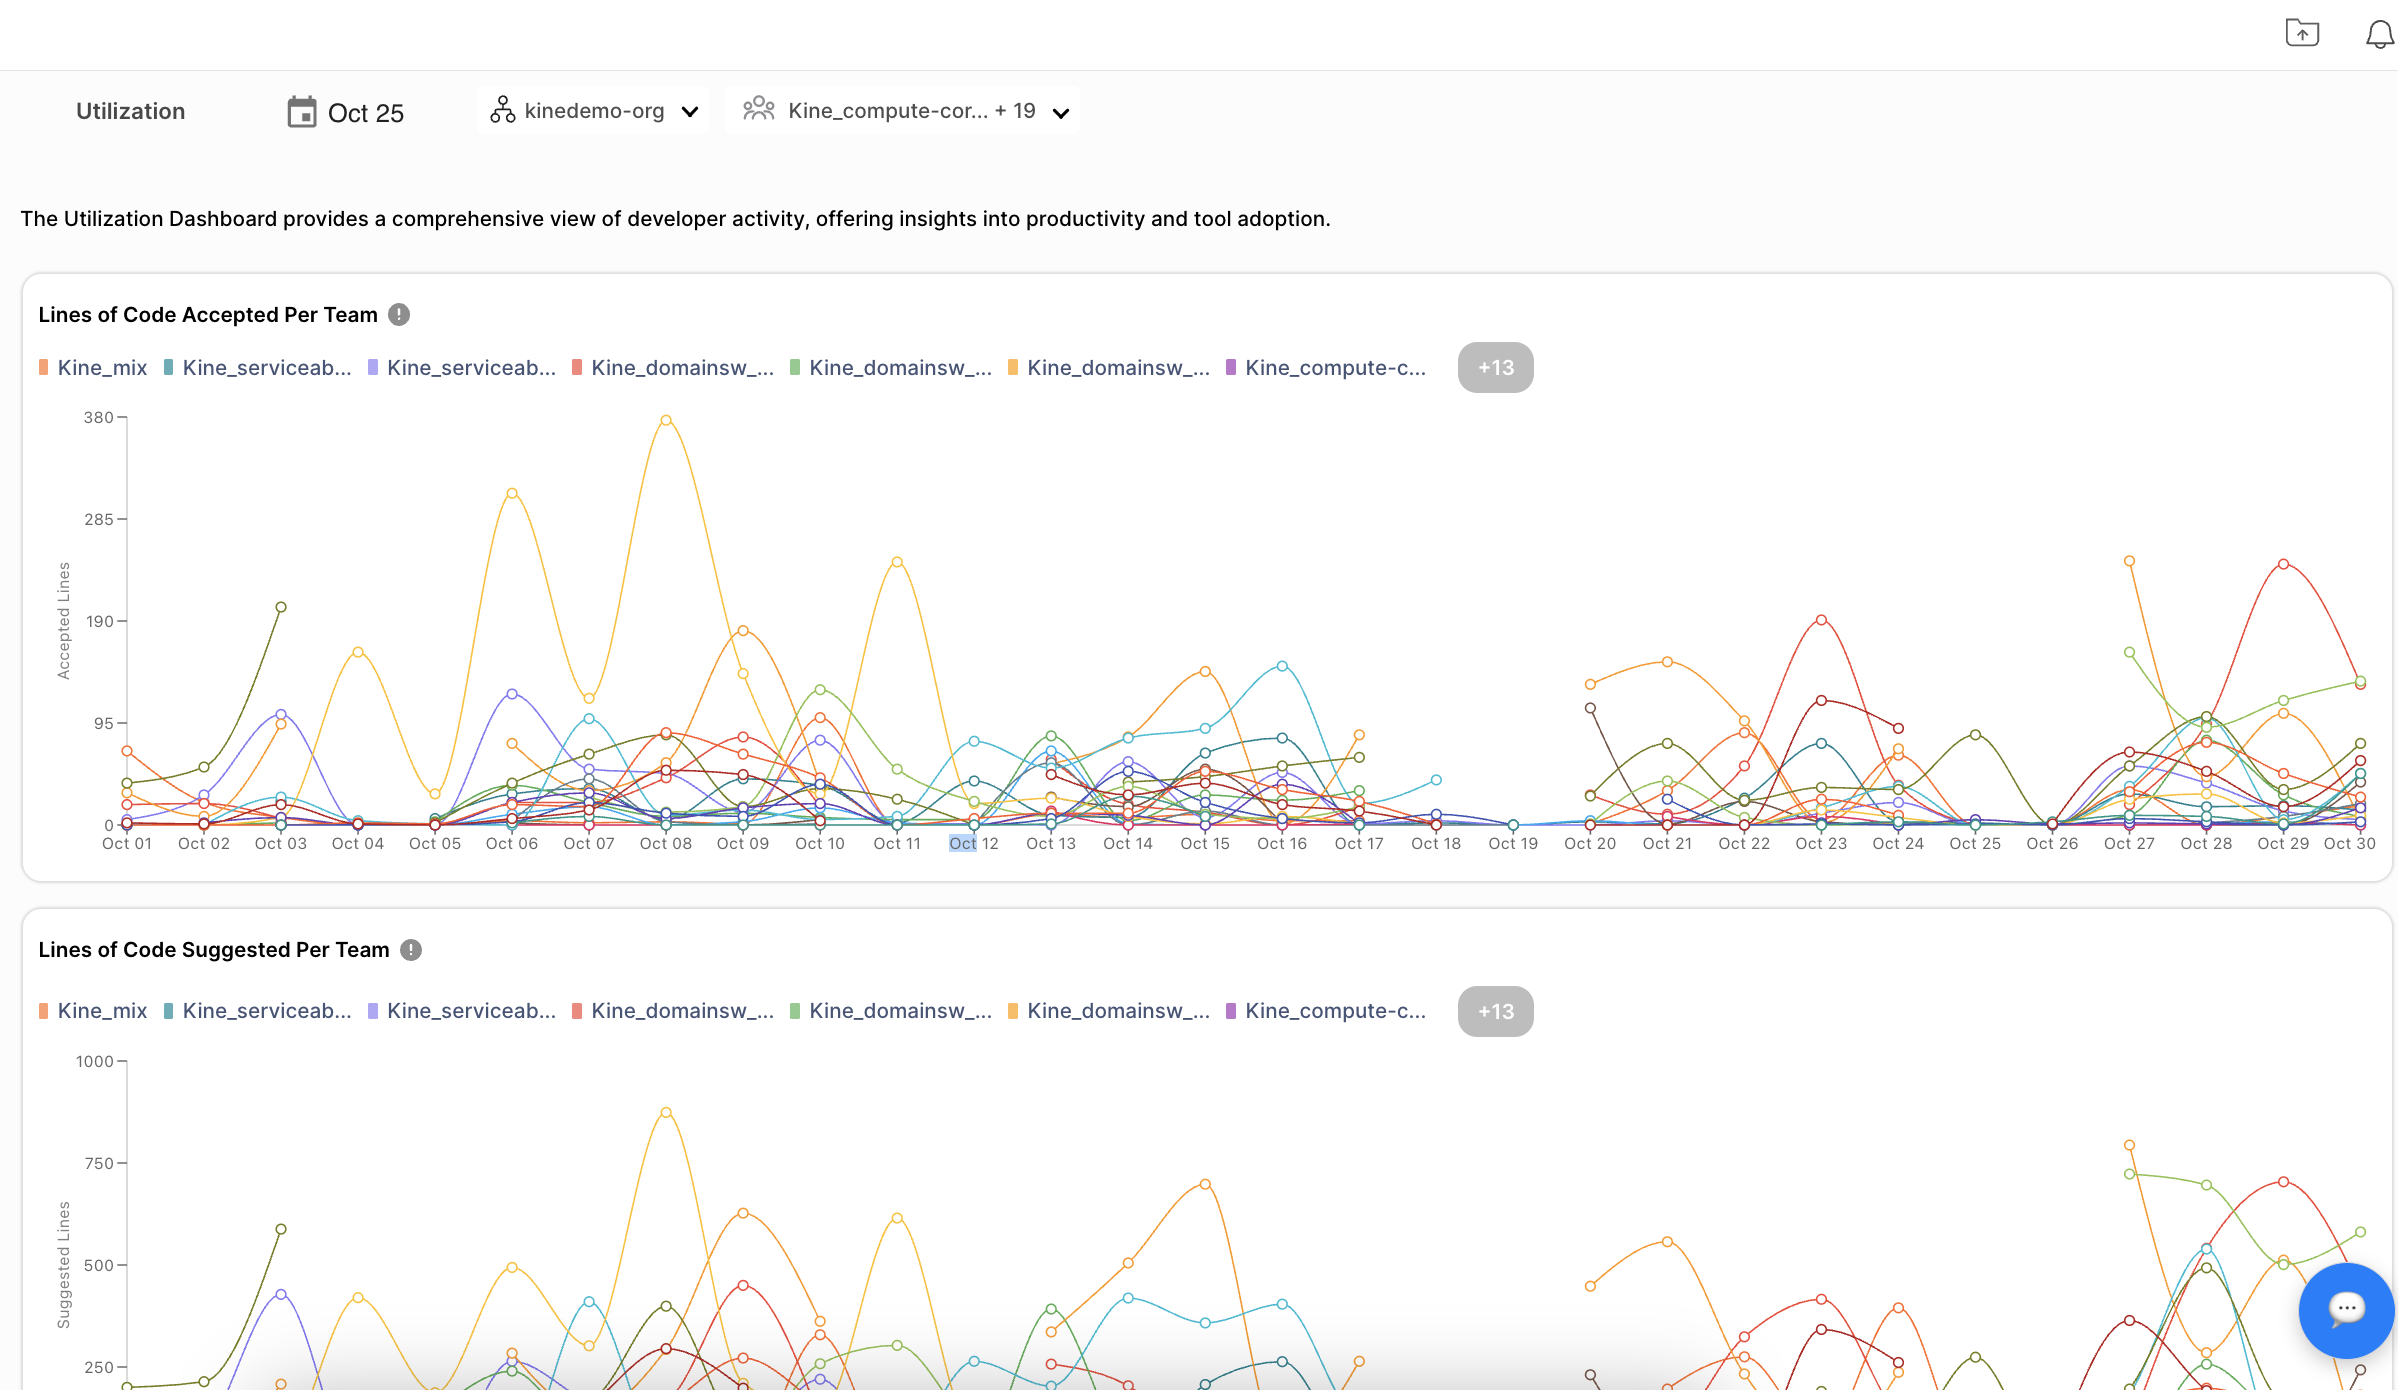
Task: Click the people icon next to Kine_compute-cor teams
Action: click(x=759, y=110)
